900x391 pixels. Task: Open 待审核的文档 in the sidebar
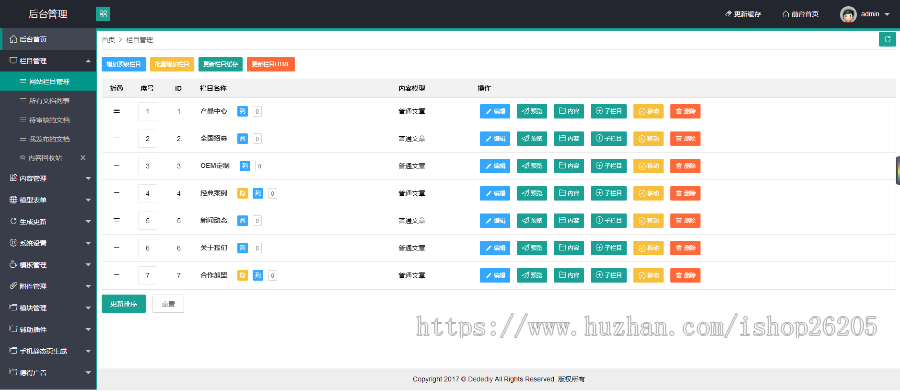coord(48,120)
